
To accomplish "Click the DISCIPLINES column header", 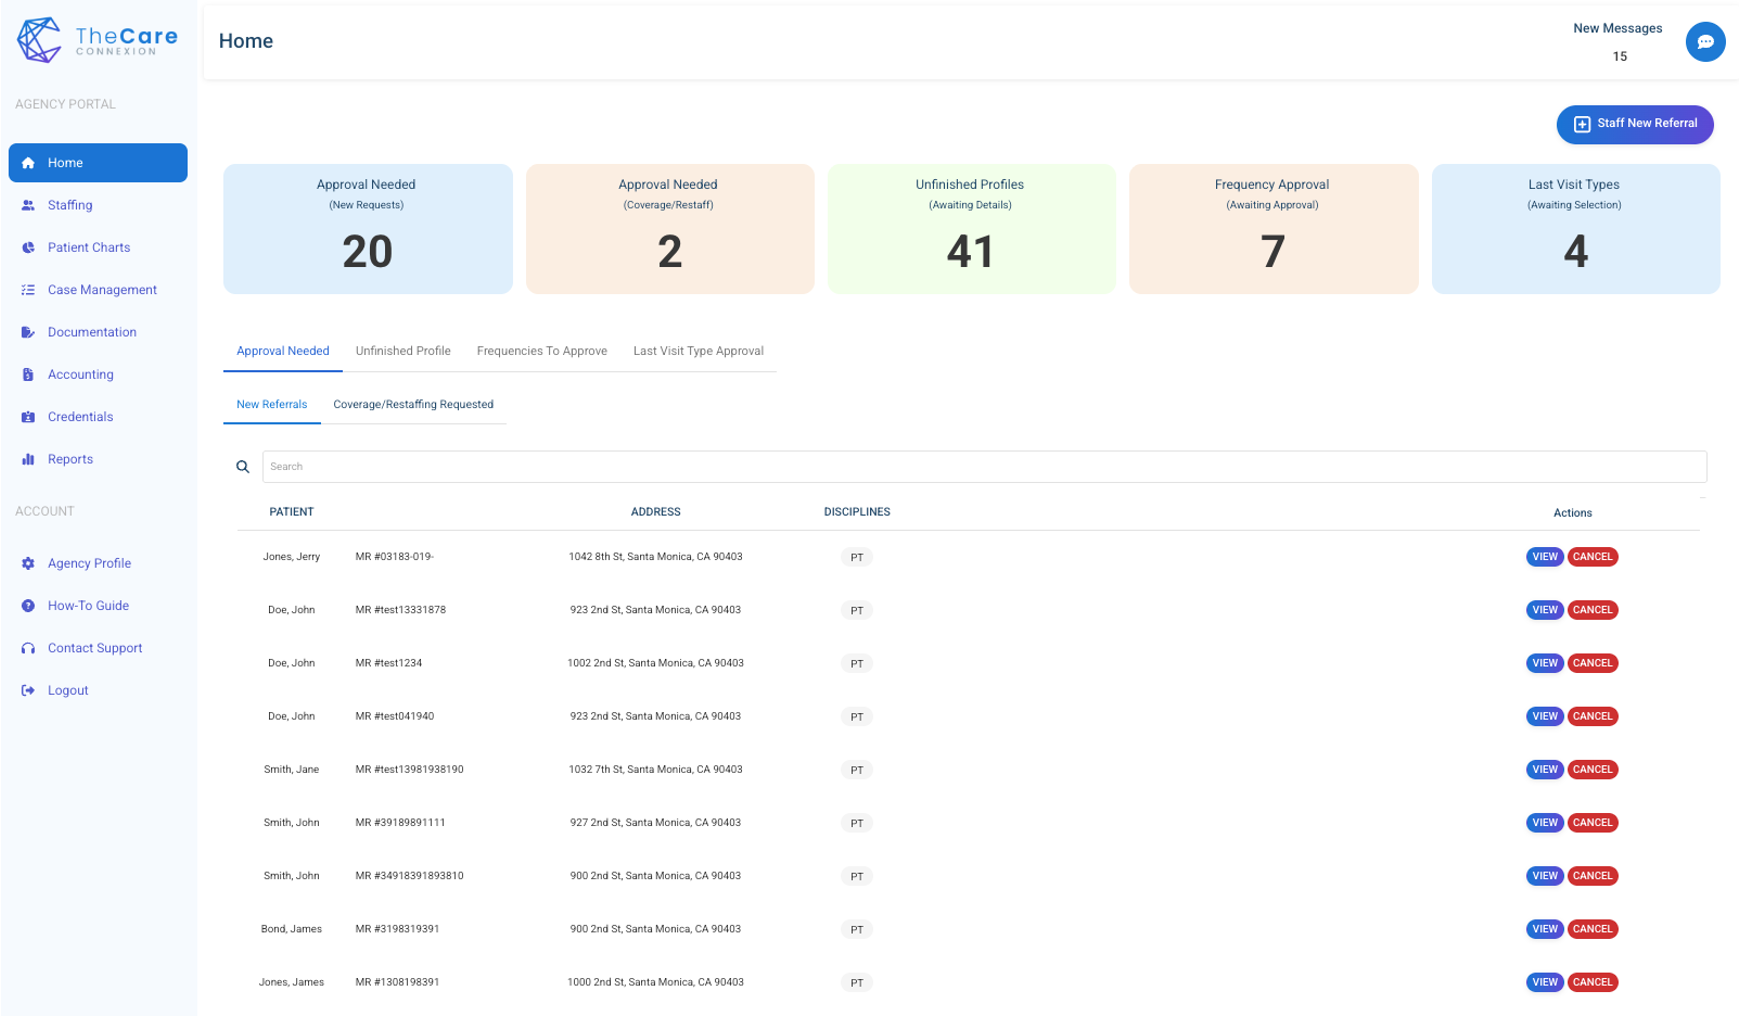I will [857, 512].
